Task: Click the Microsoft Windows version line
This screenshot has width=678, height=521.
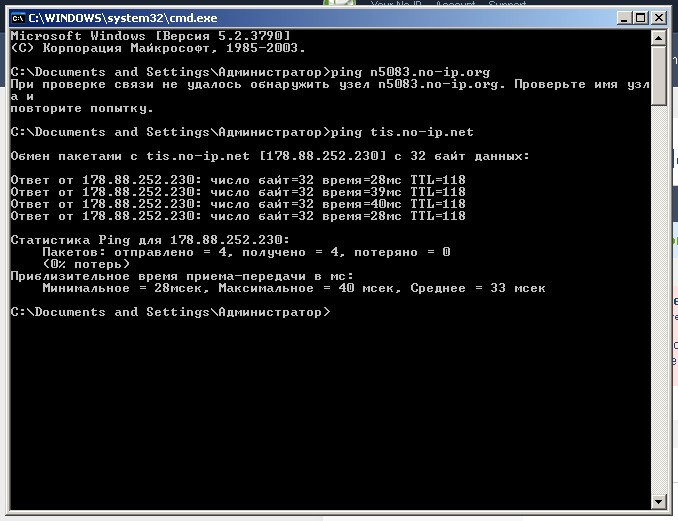Action: point(150,36)
